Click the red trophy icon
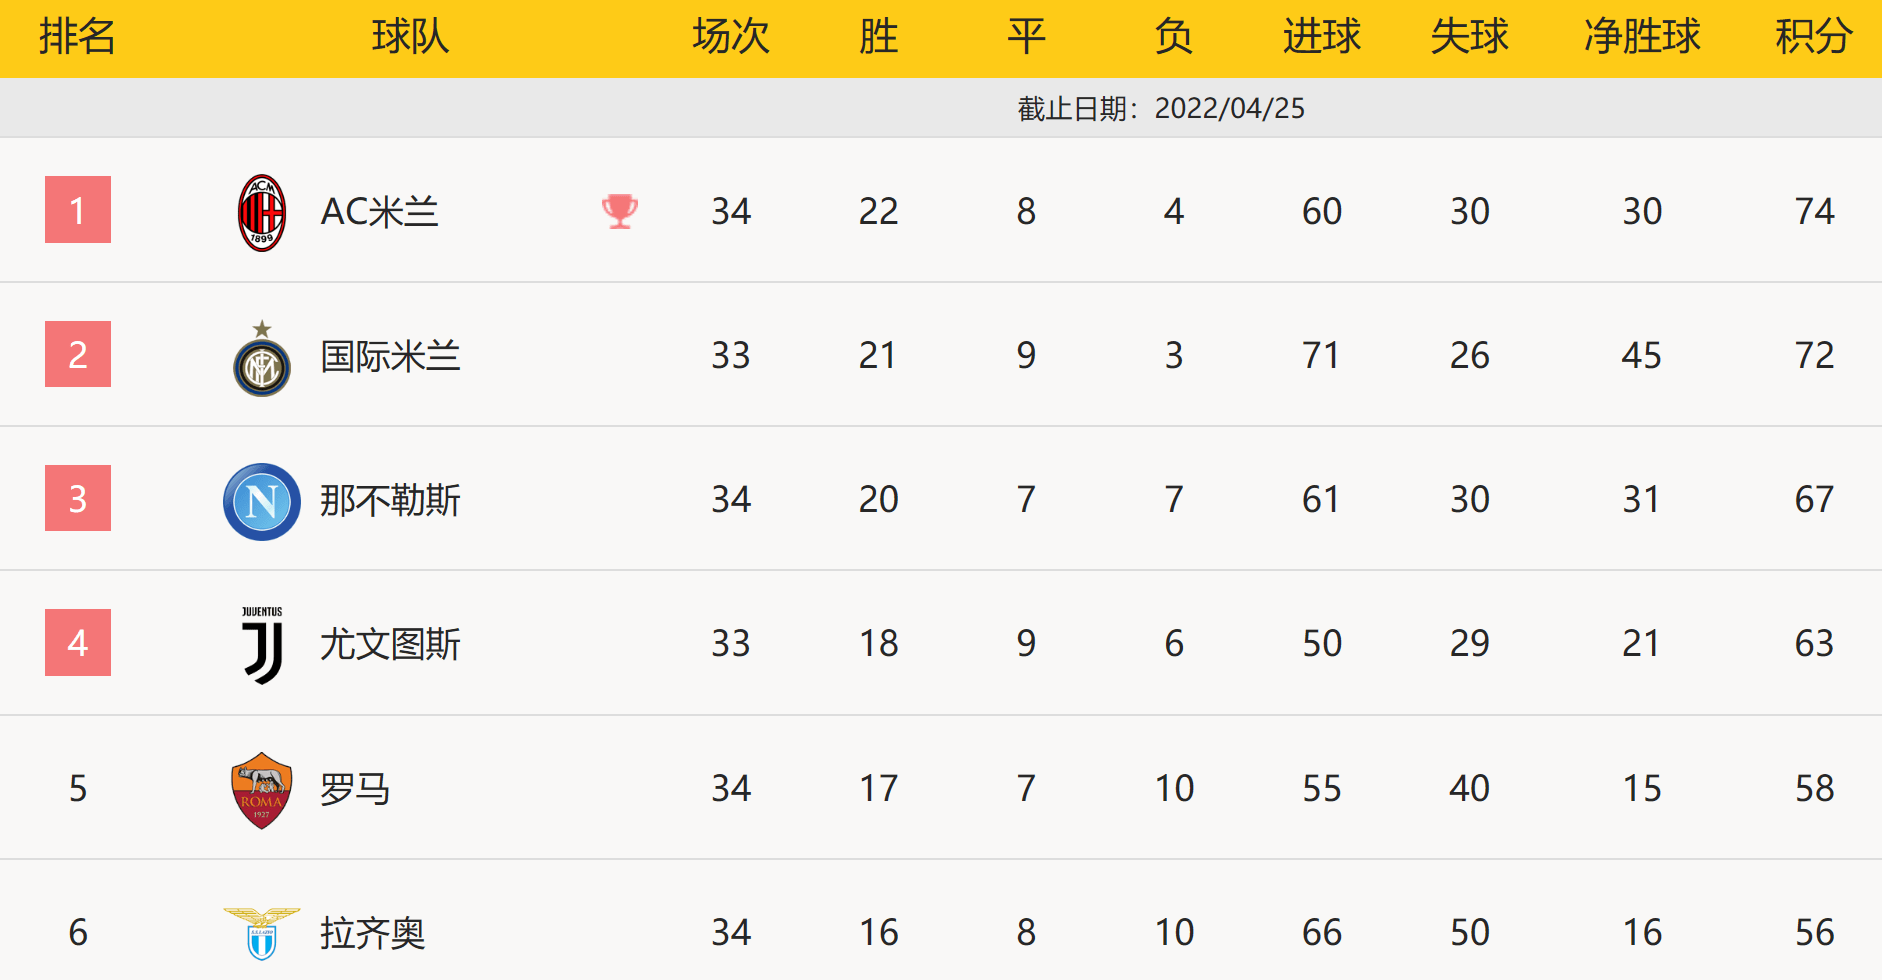1882x980 pixels. 620,211
